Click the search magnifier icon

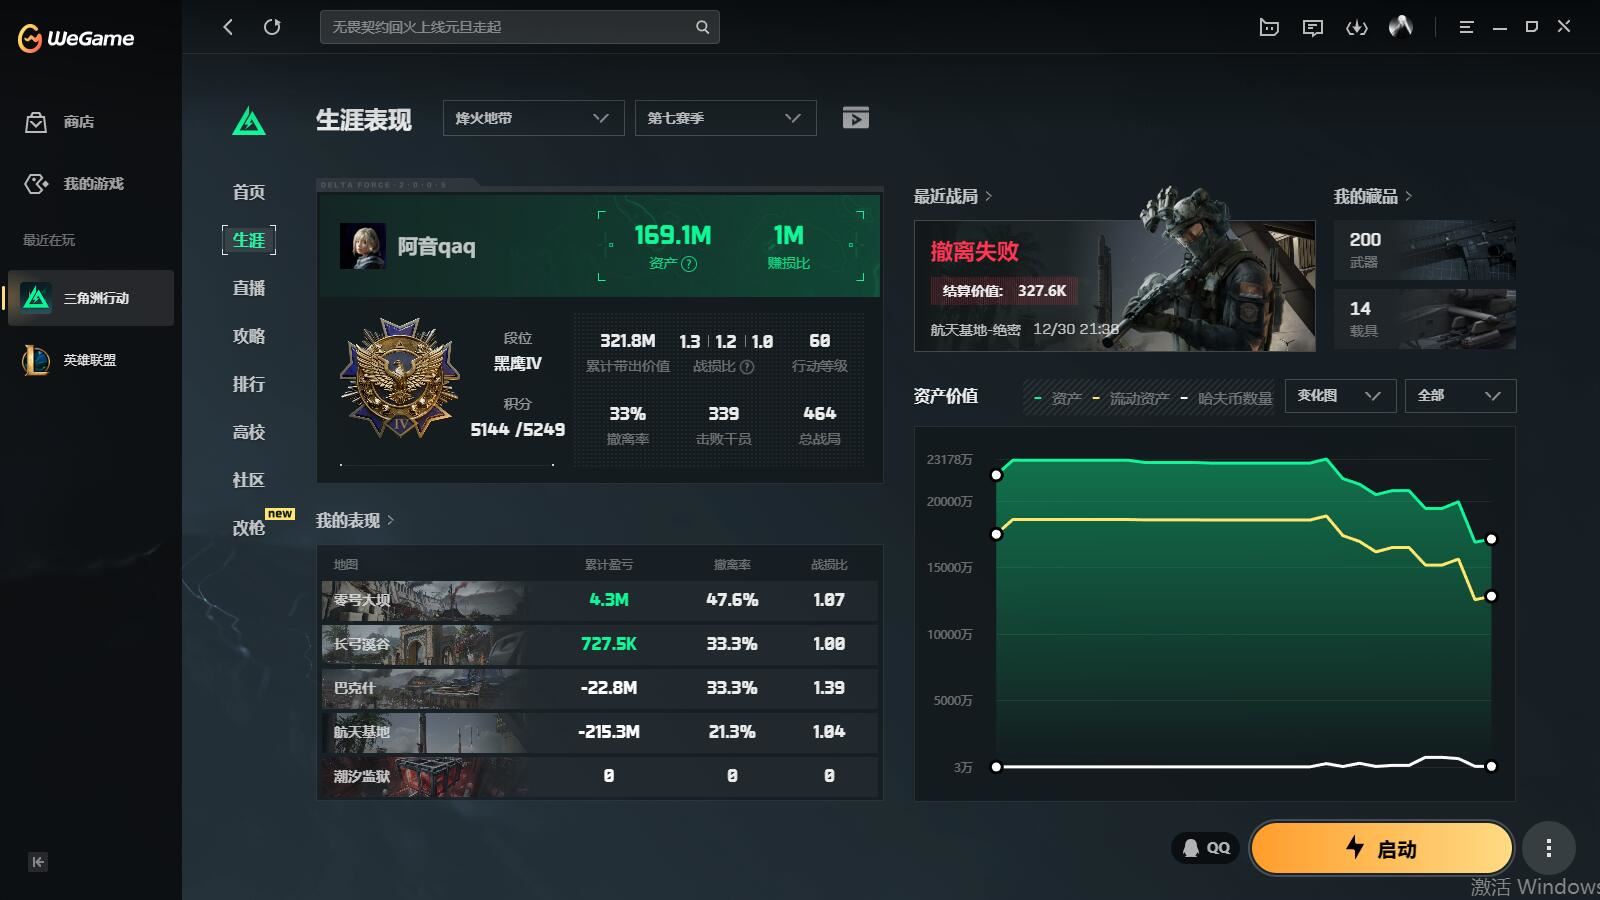(x=702, y=27)
